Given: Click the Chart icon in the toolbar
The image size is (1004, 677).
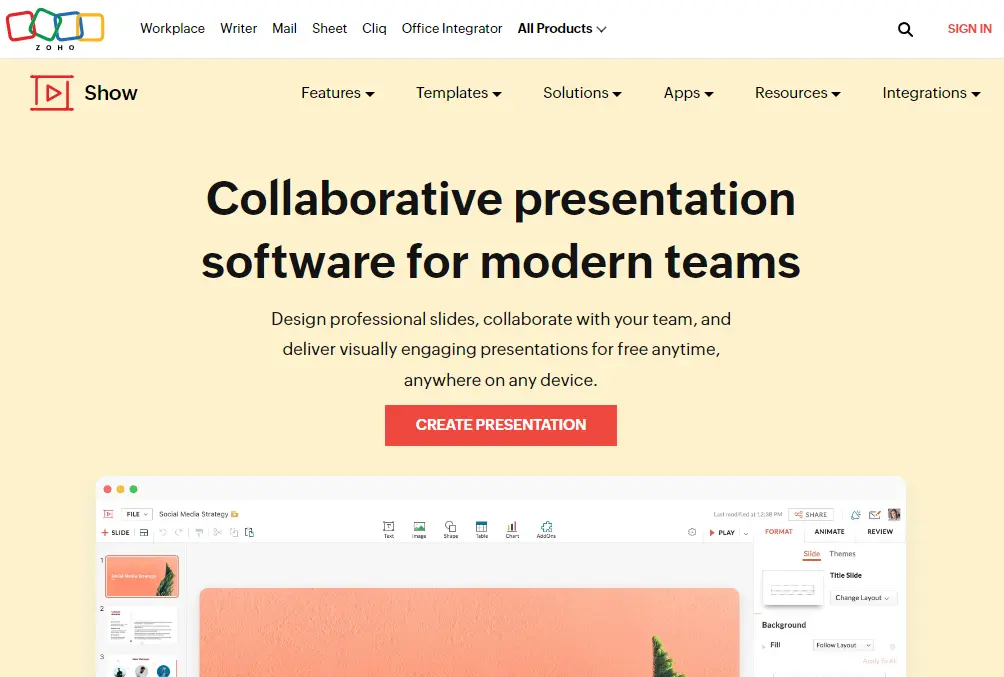Looking at the screenshot, I should coord(512,528).
